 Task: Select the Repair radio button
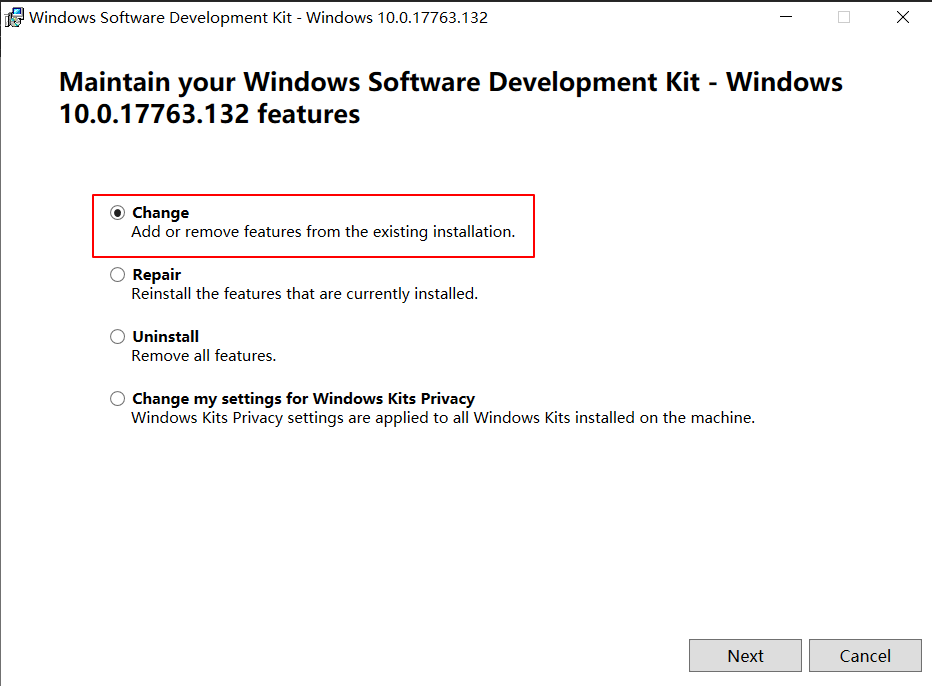pyautogui.click(x=118, y=275)
